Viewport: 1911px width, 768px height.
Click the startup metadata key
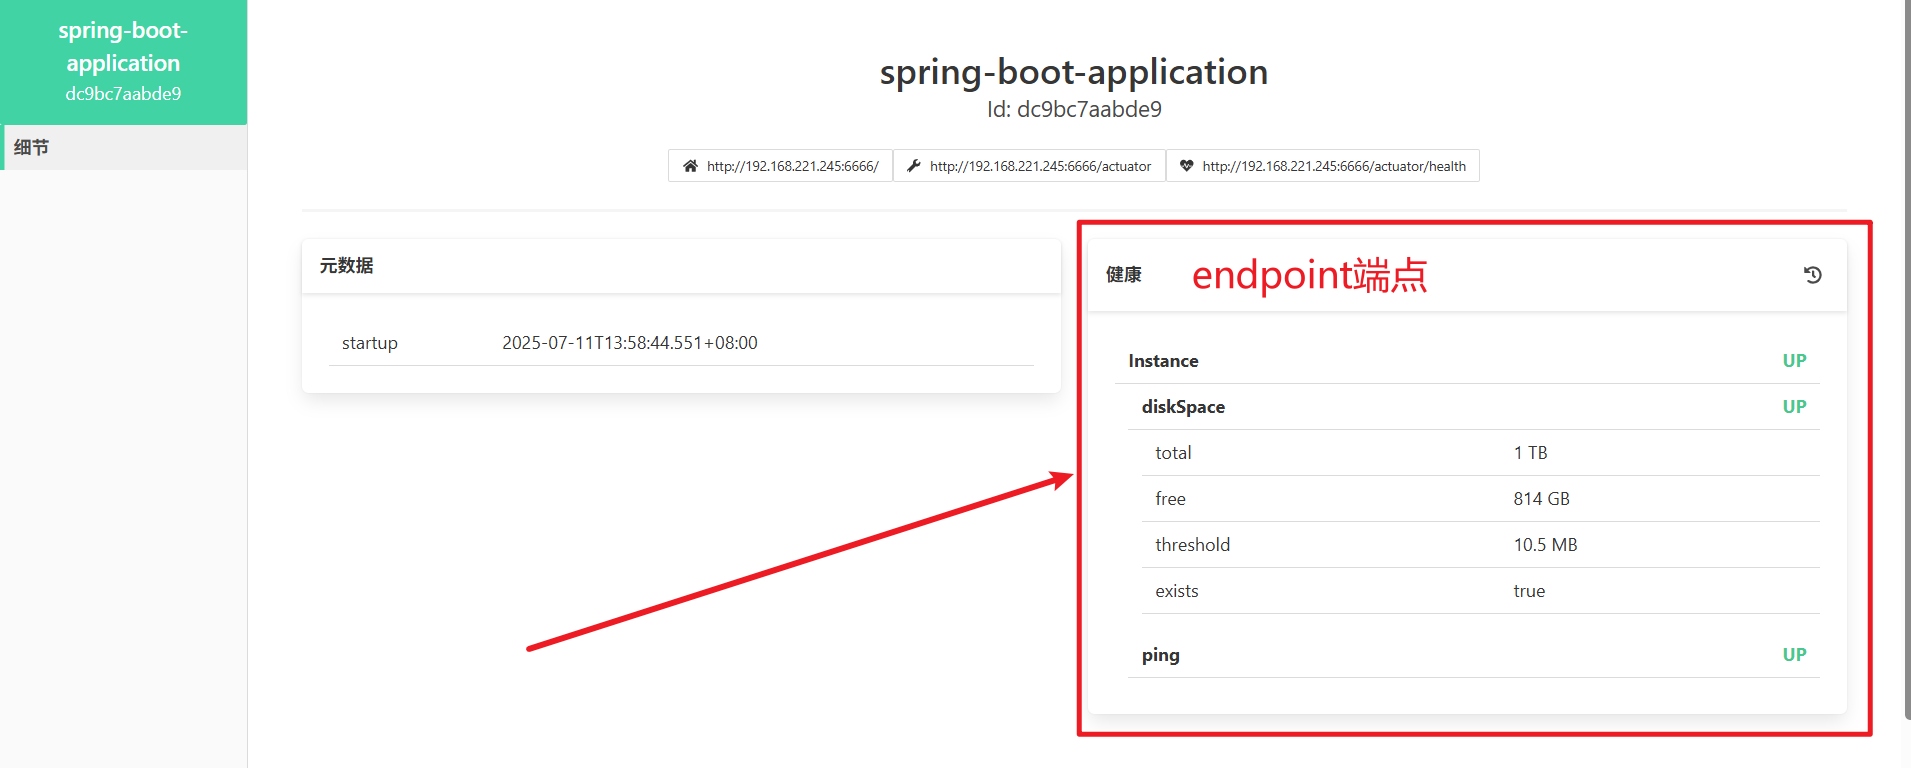point(370,343)
